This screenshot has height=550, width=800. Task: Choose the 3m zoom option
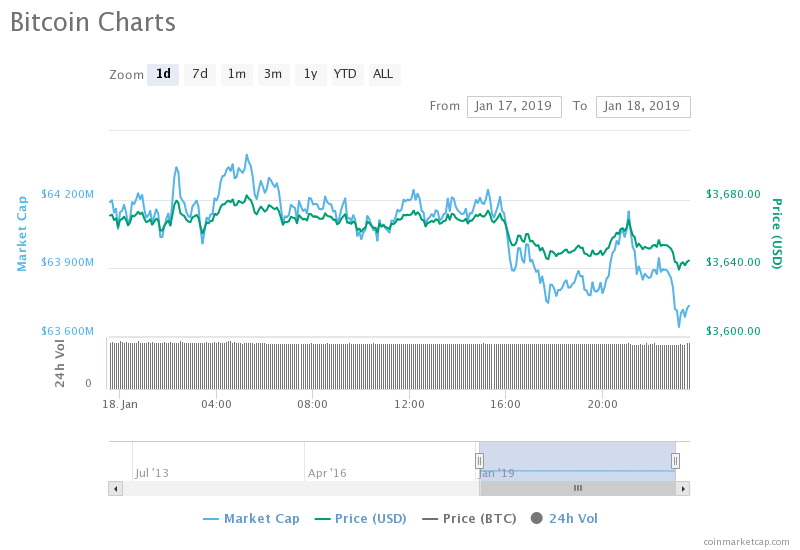273,74
